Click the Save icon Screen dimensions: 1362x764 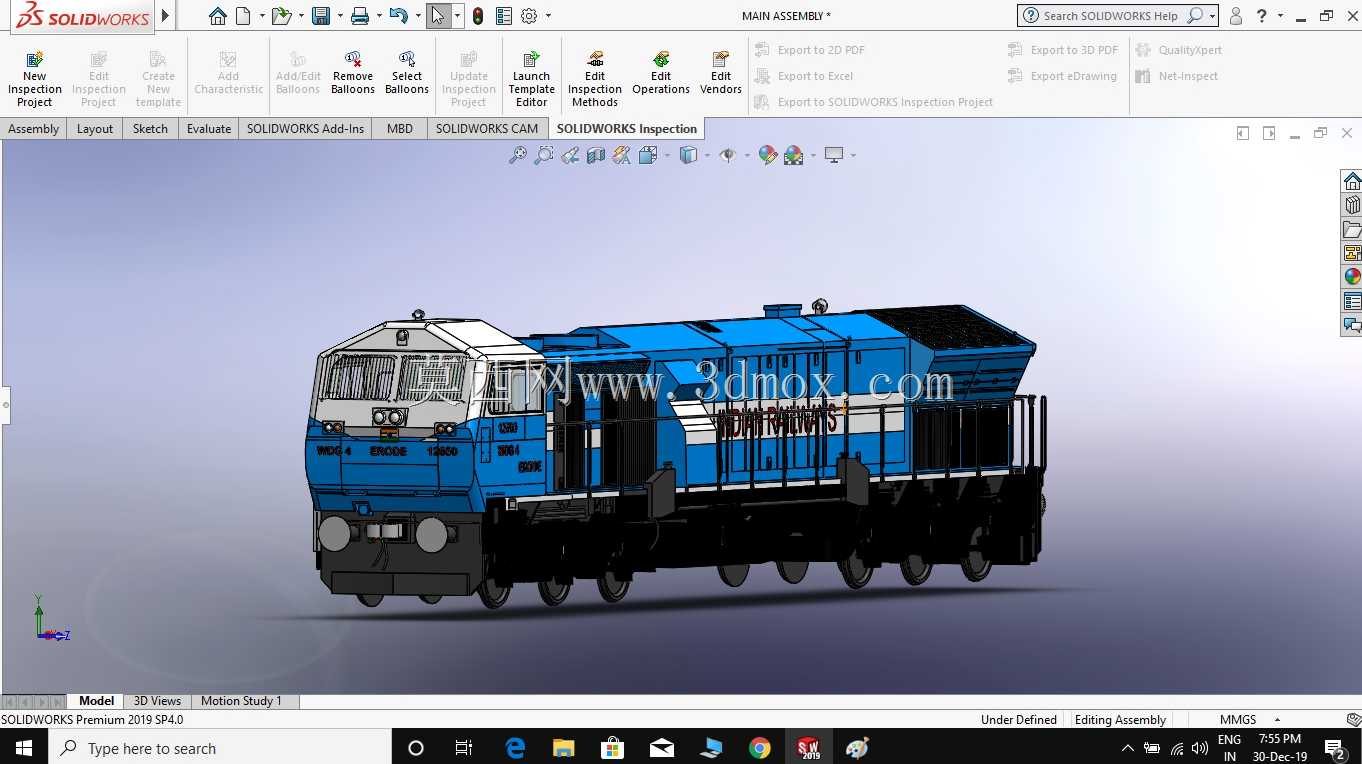[321, 16]
